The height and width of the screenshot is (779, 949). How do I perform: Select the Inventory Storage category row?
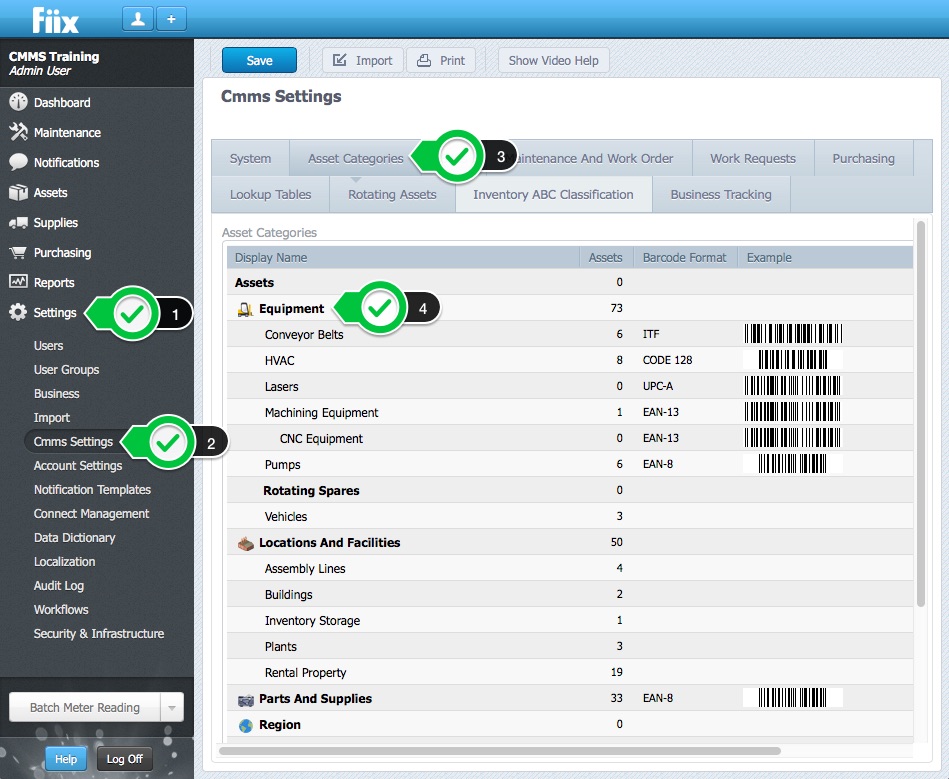pyautogui.click(x=570, y=620)
